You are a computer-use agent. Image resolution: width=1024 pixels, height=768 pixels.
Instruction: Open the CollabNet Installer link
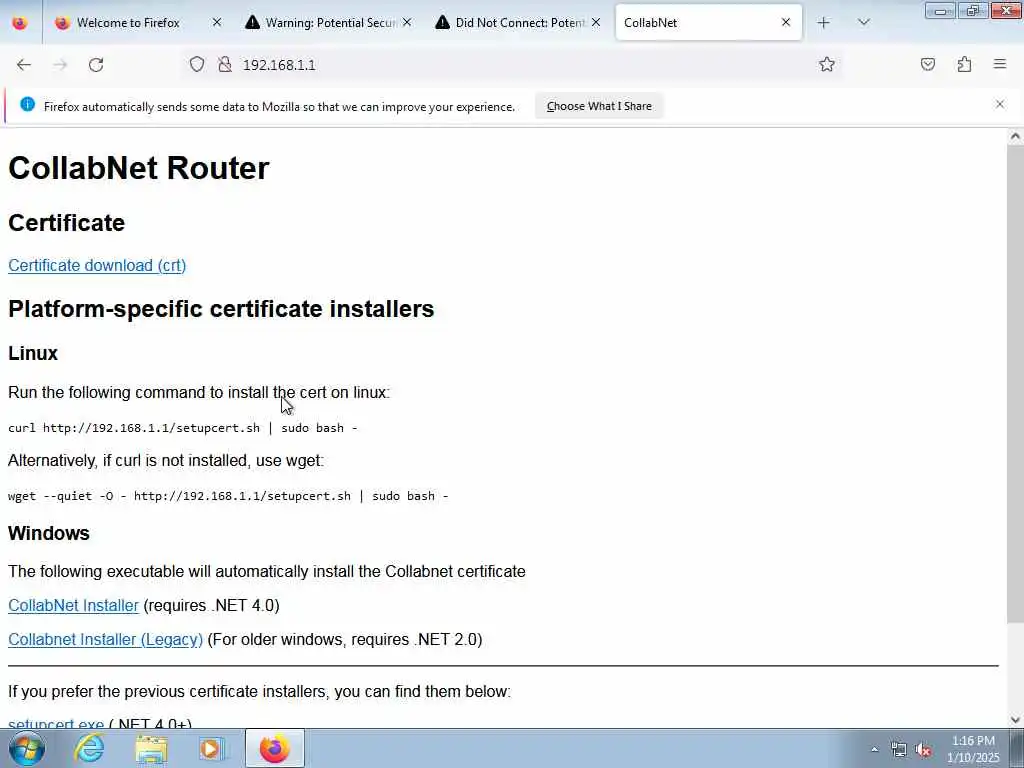[73, 605]
